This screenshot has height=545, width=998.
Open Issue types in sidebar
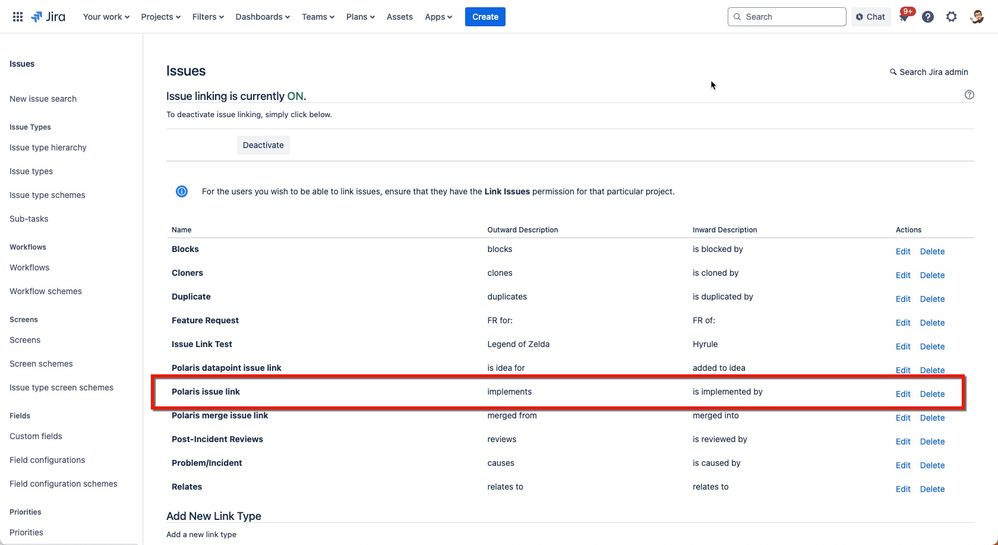(31, 171)
